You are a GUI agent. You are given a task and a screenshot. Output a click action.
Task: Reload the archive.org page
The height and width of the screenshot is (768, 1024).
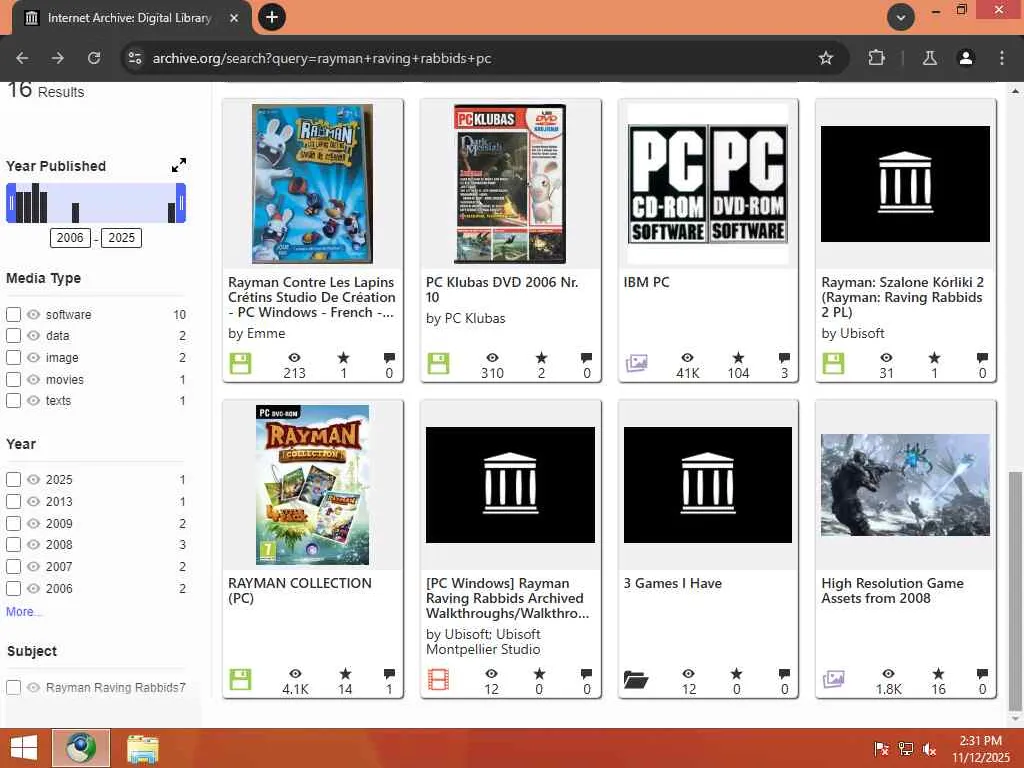pyautogui.click(x=94, y=58)
